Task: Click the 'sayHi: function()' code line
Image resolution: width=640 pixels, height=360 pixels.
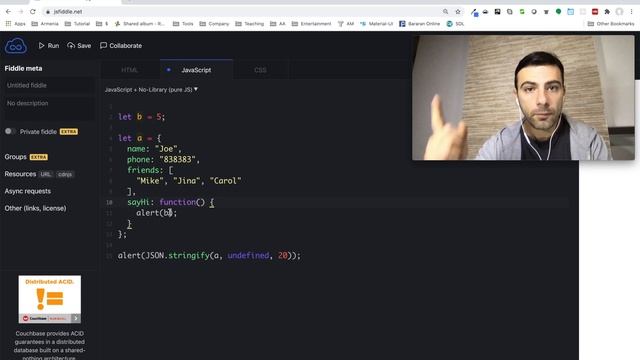Action: coord(170,202)
